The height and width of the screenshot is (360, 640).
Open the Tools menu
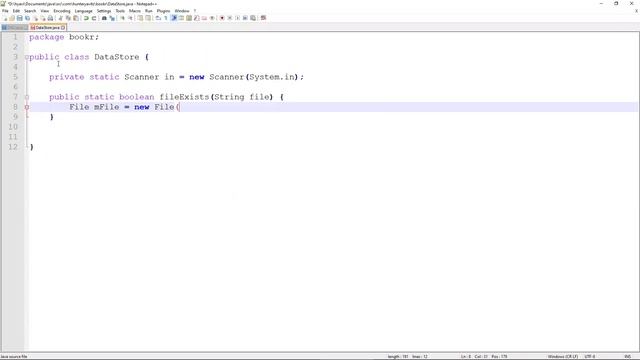120,11
